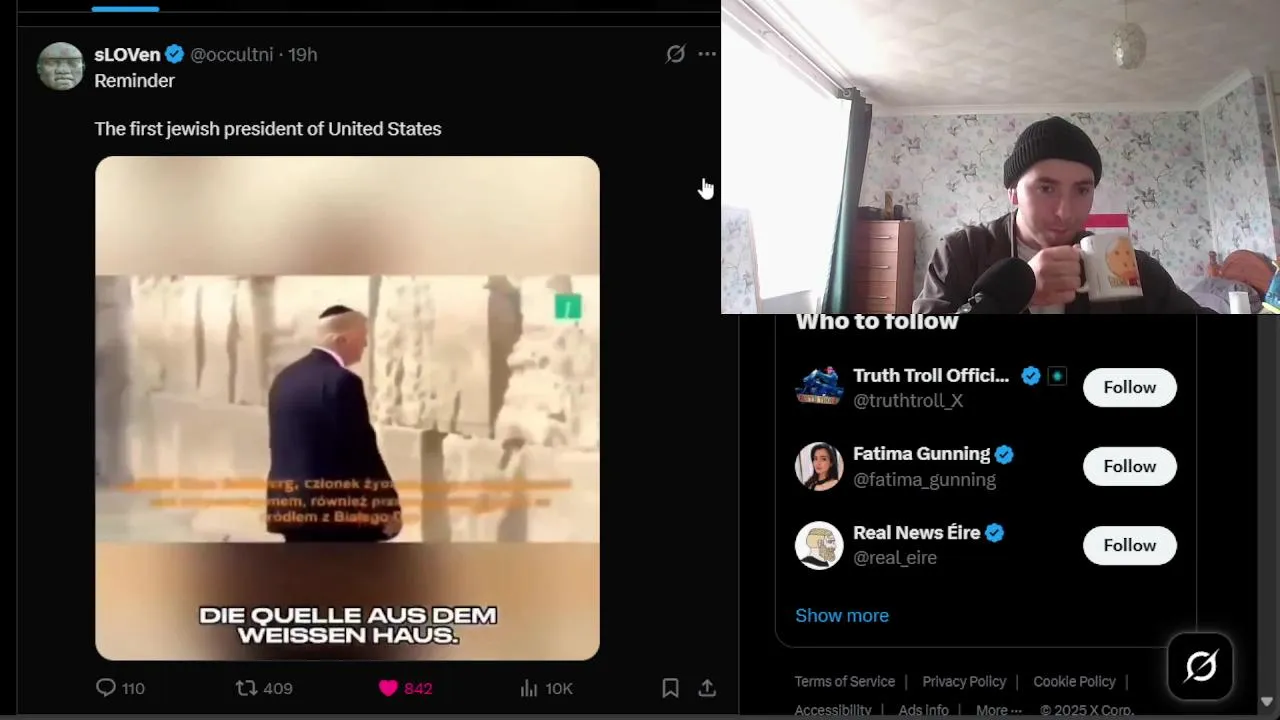Follow Real News Éire

[1130, 545]
